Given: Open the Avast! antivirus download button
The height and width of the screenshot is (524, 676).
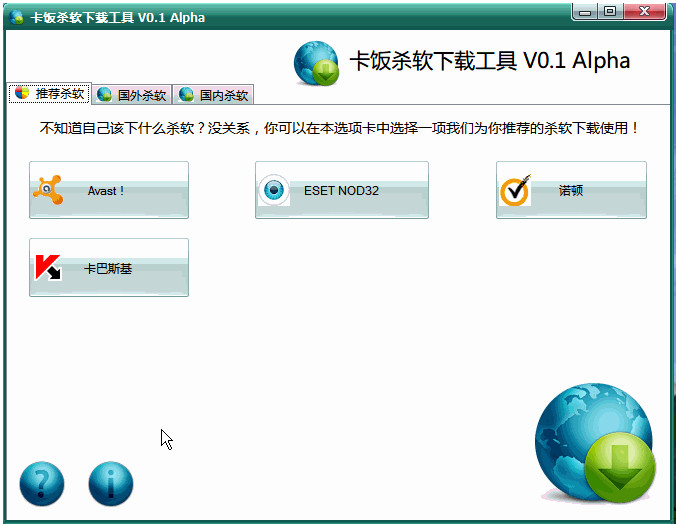Looking at the screenshot, I should [x=109, y=190].
